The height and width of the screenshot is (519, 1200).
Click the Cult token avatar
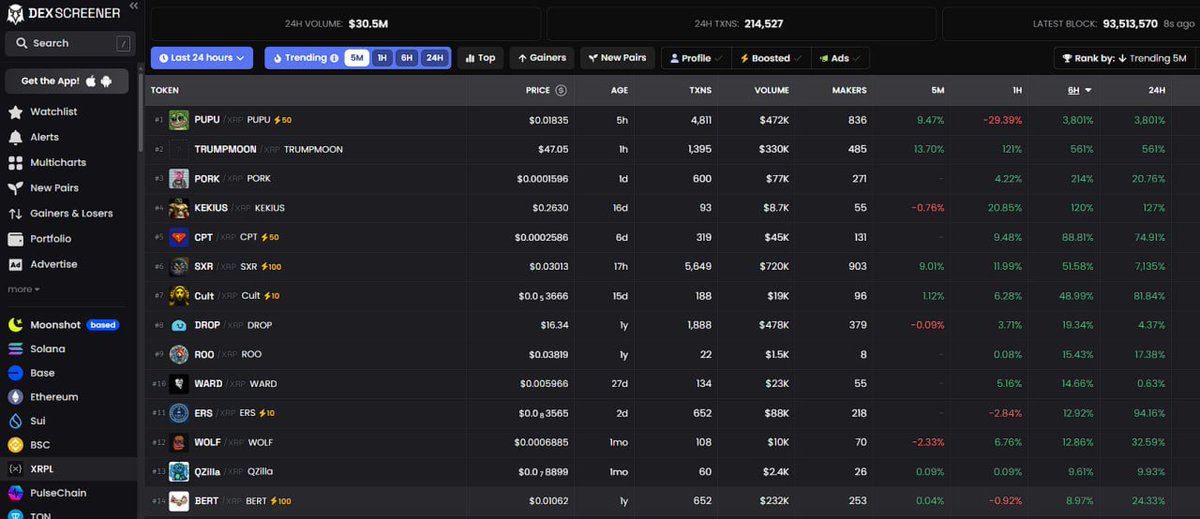[x=179, y=296]
